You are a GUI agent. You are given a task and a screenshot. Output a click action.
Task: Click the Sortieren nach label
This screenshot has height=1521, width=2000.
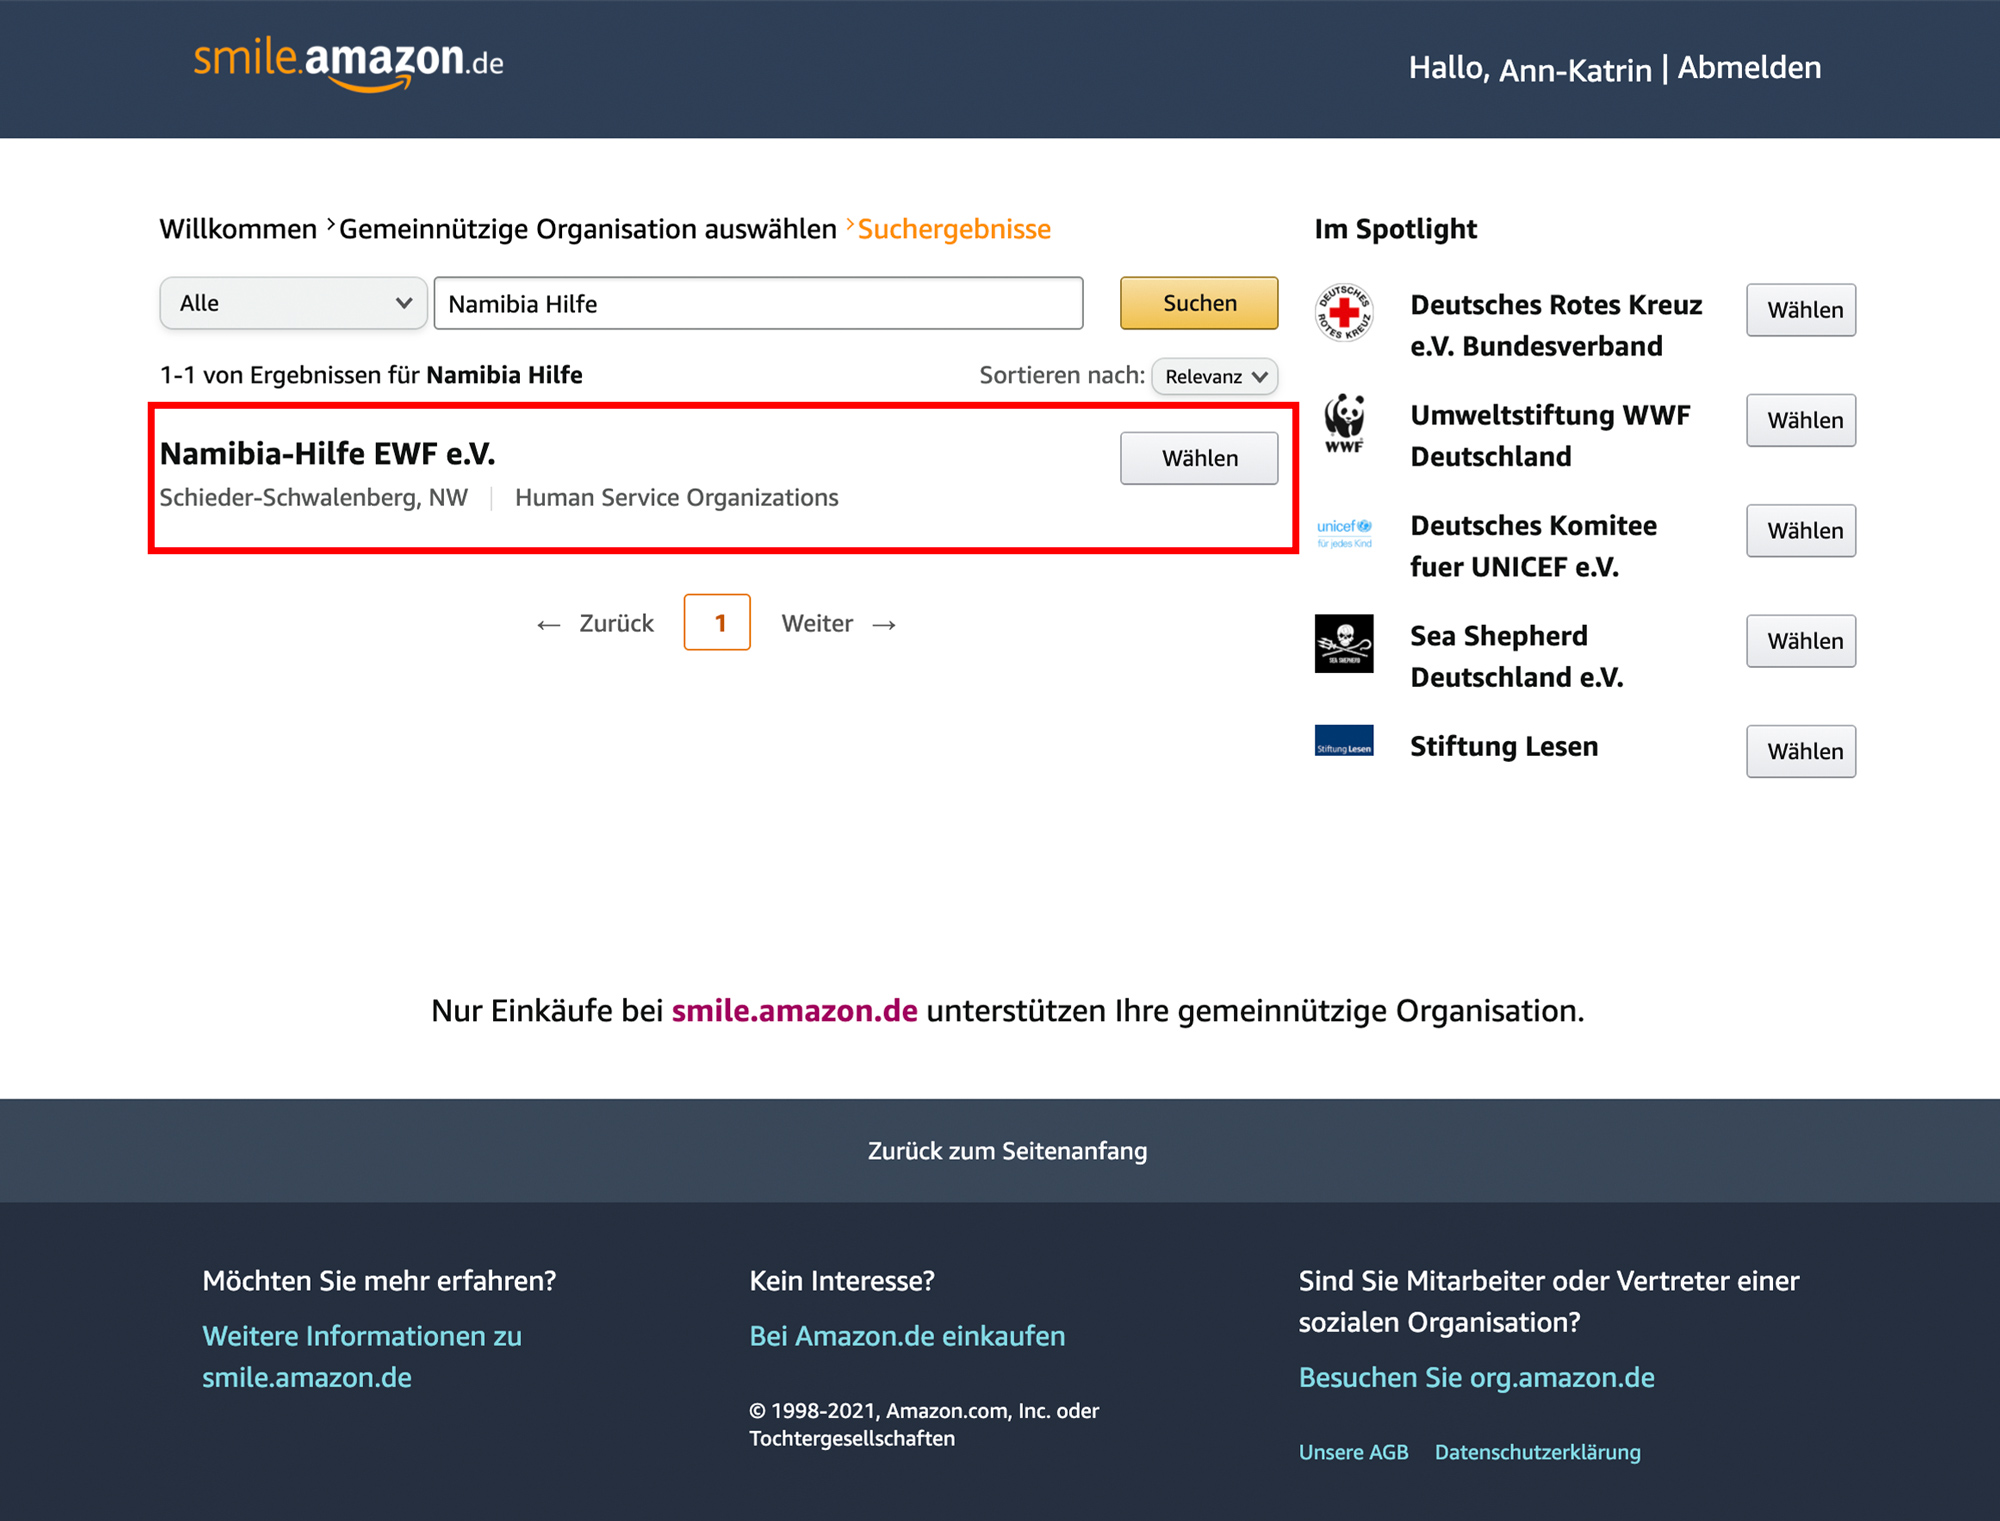tap(1062, 375)
